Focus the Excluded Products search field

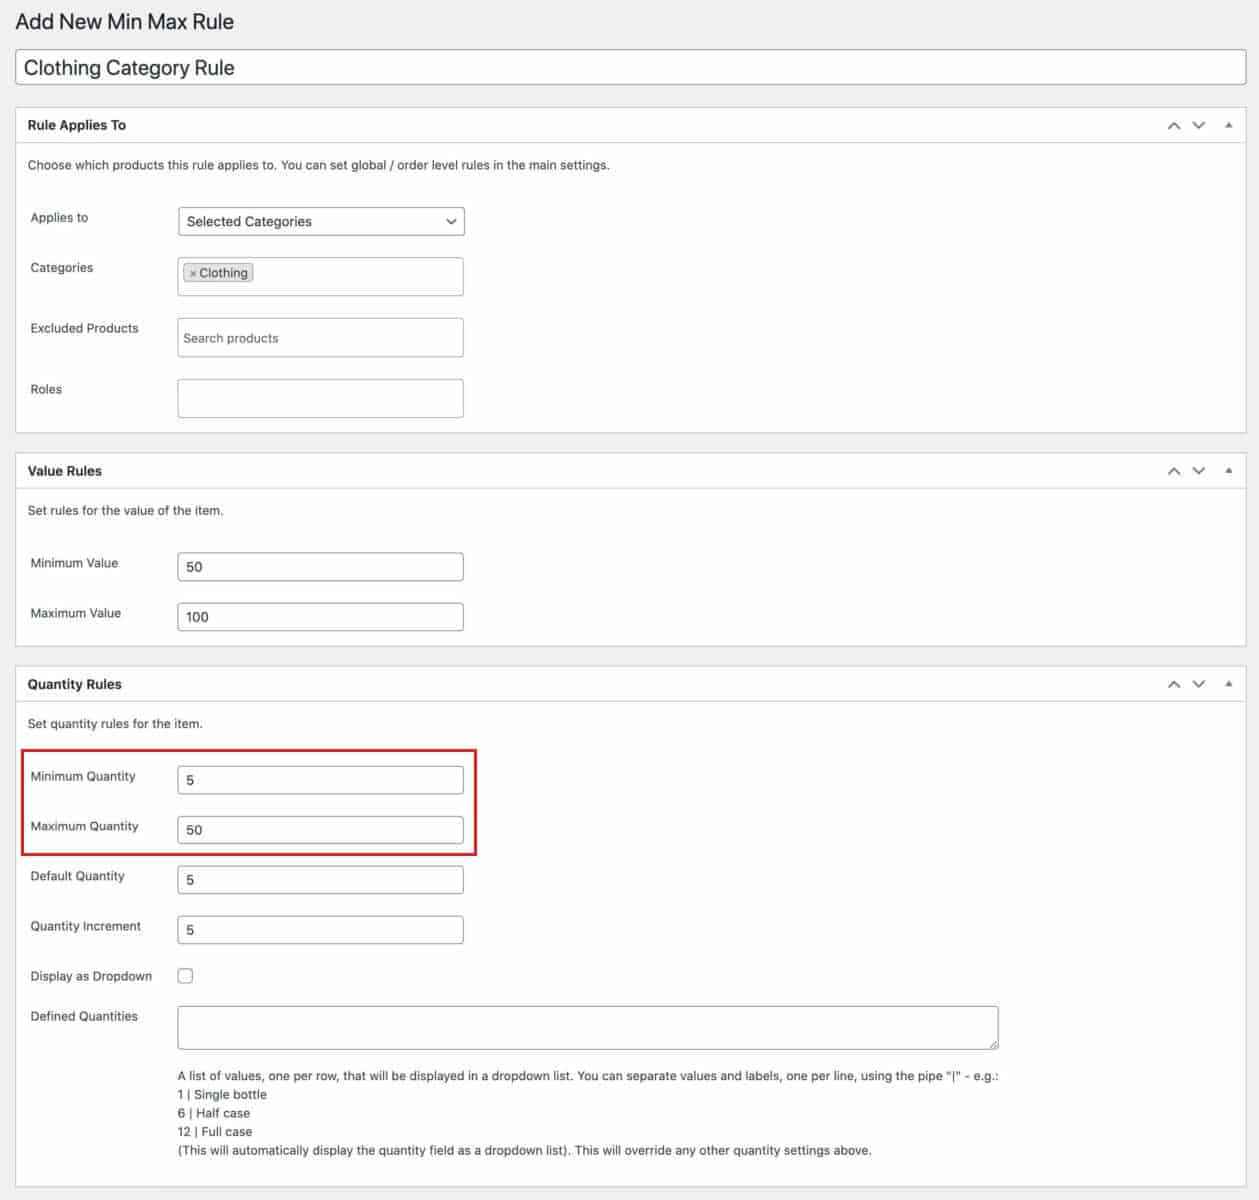point(321,338)
